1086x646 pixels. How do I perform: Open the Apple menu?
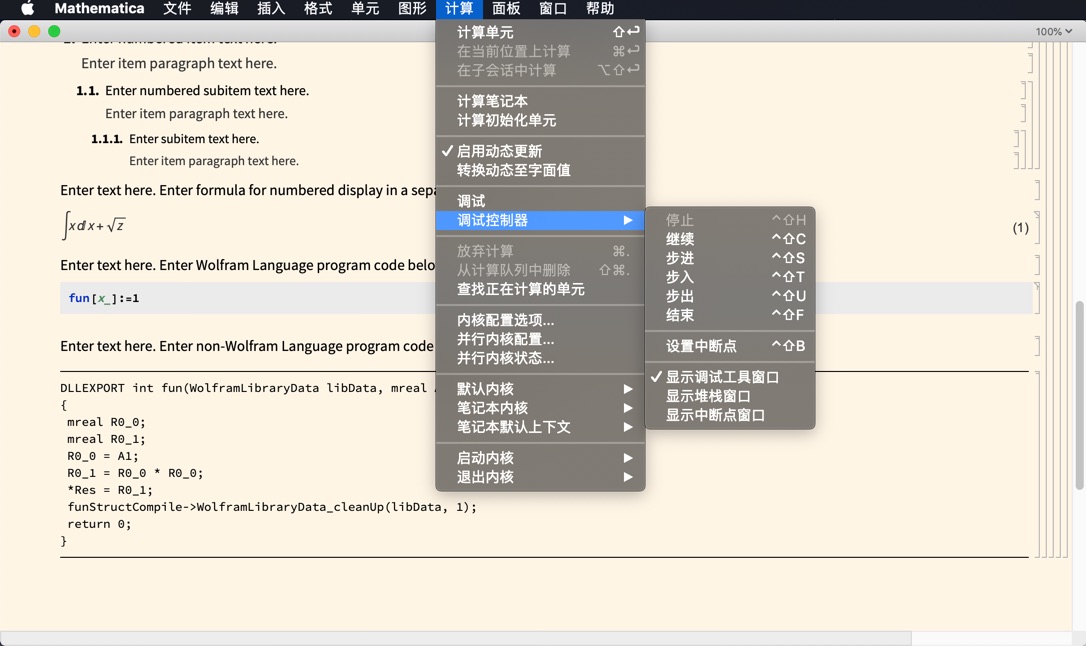27,8
